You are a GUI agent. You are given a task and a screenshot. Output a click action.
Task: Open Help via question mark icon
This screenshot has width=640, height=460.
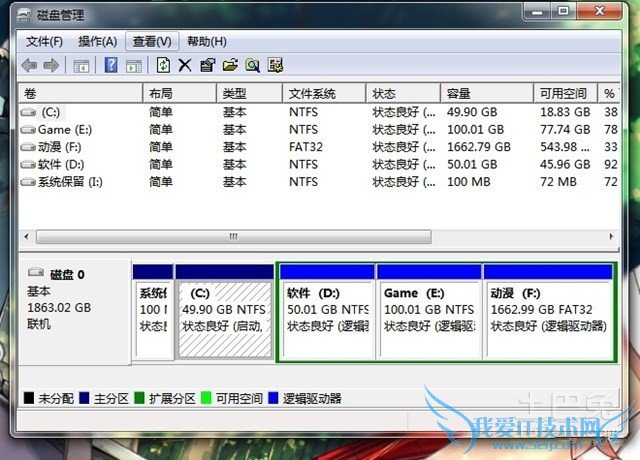pyautogui.click(x=111, y=65)
